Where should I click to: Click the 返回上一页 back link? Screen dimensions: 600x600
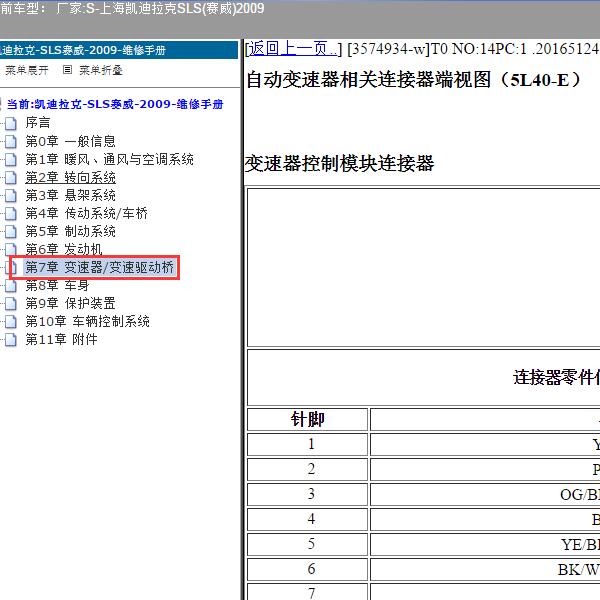point(292,49)
